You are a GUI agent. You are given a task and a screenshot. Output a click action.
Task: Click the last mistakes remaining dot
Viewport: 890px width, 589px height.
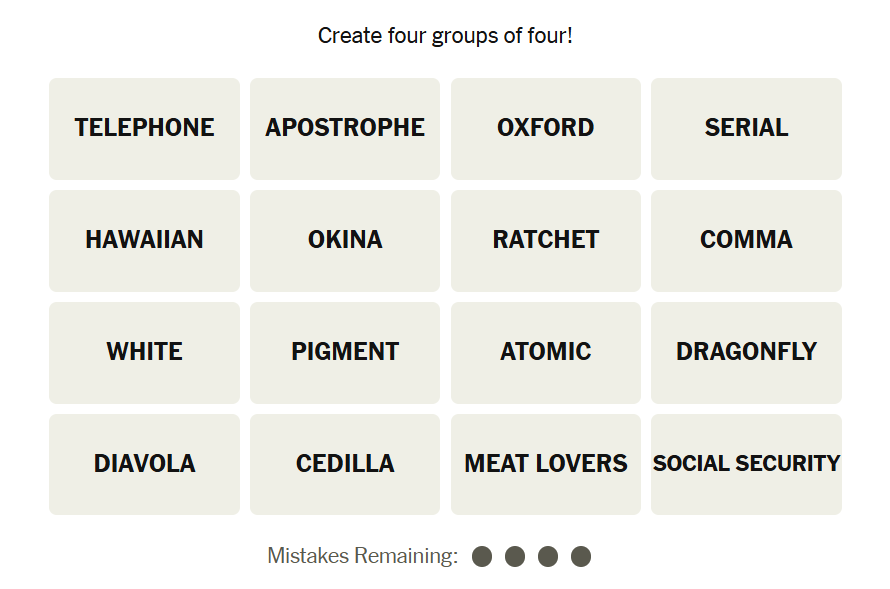click(581, 556)
